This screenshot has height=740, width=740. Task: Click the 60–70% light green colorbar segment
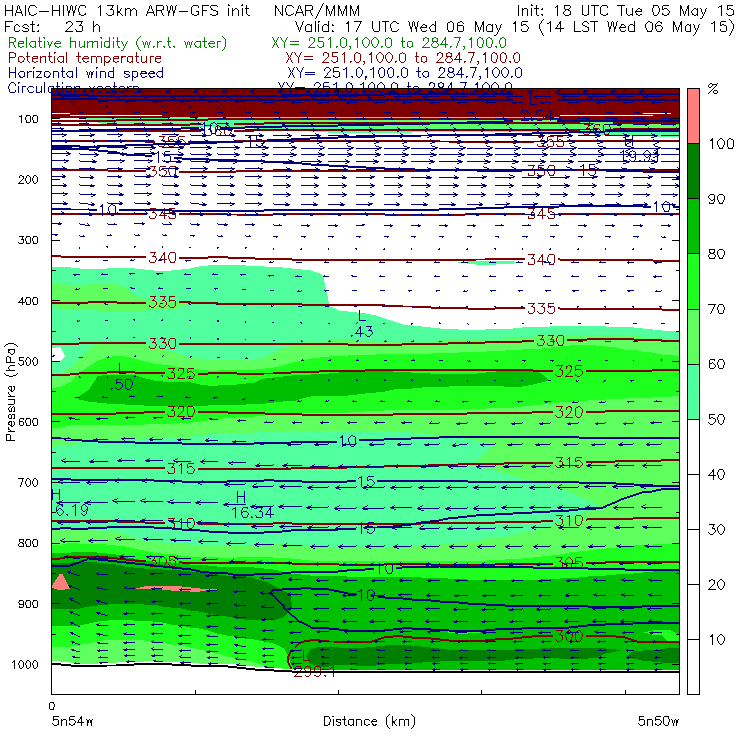[693, 336]
